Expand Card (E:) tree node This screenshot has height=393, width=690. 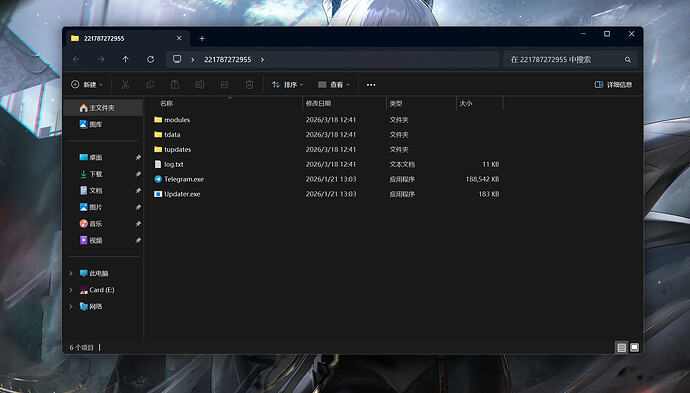(x=71, y=290)
